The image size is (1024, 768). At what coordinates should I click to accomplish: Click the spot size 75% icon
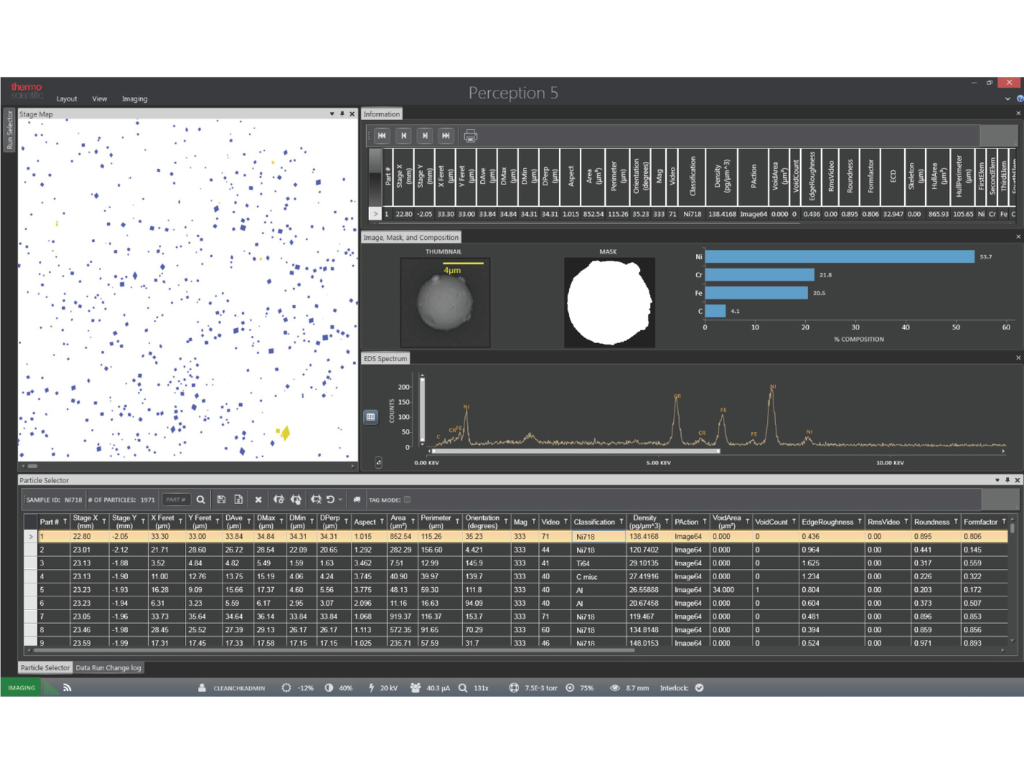click(x=570, y=688)
